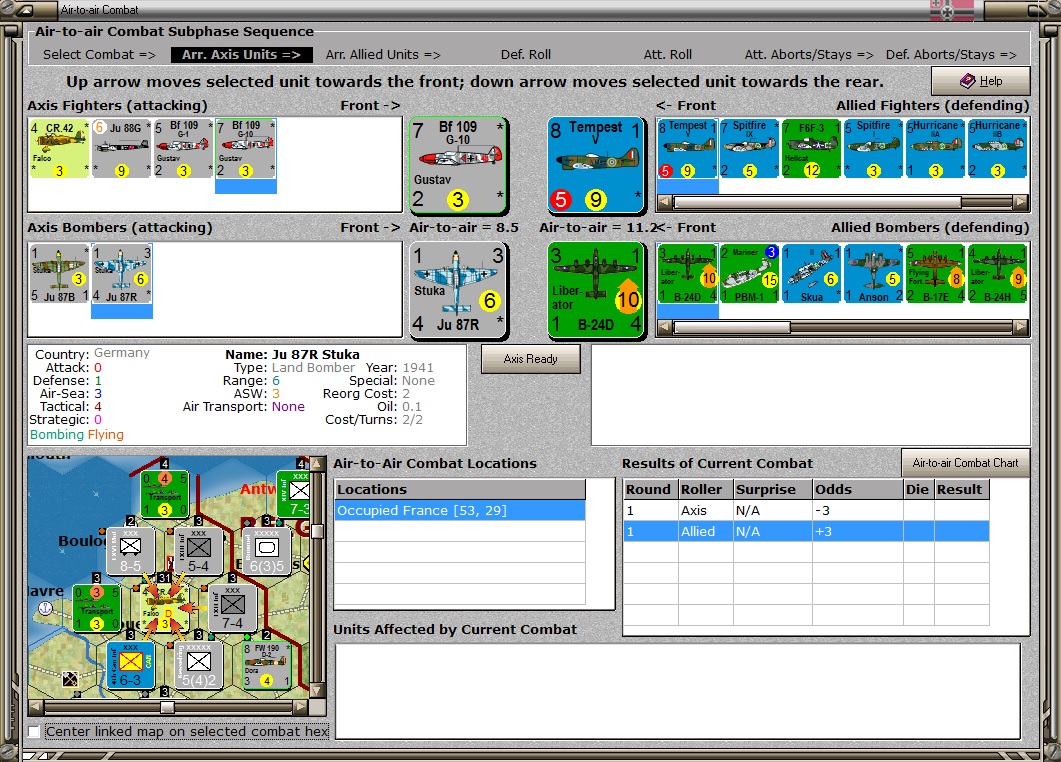Select the Spitfire counter with rating 7

point(750,149)
